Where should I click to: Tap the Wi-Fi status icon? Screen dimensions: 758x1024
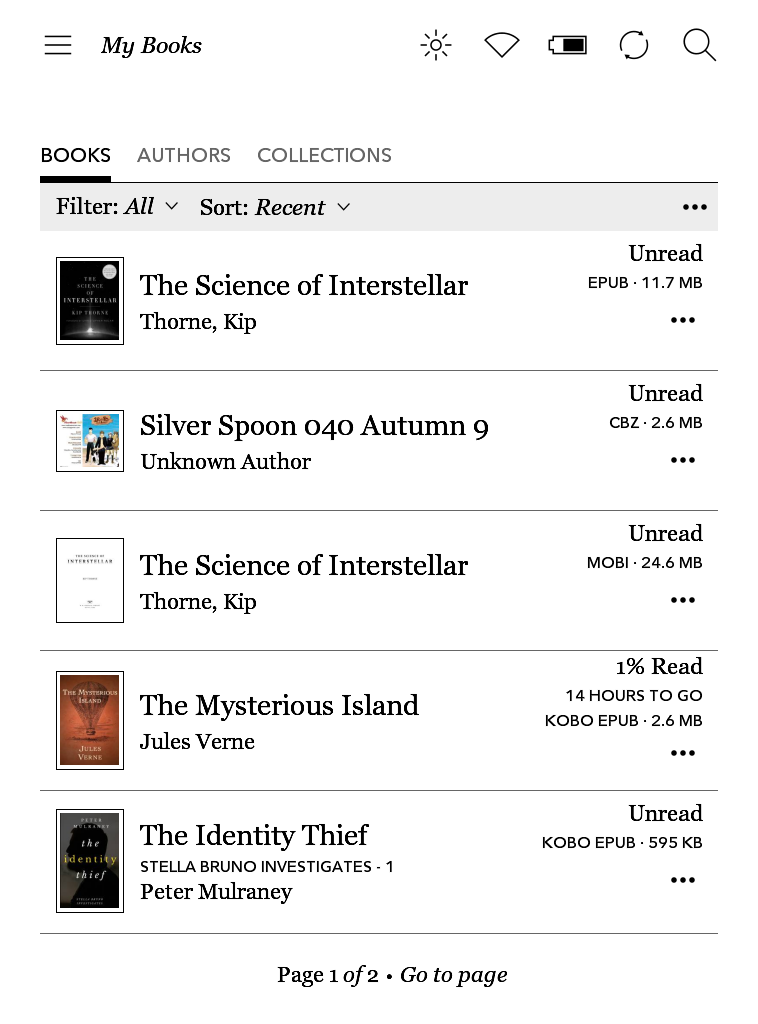(x=502, y=45)
